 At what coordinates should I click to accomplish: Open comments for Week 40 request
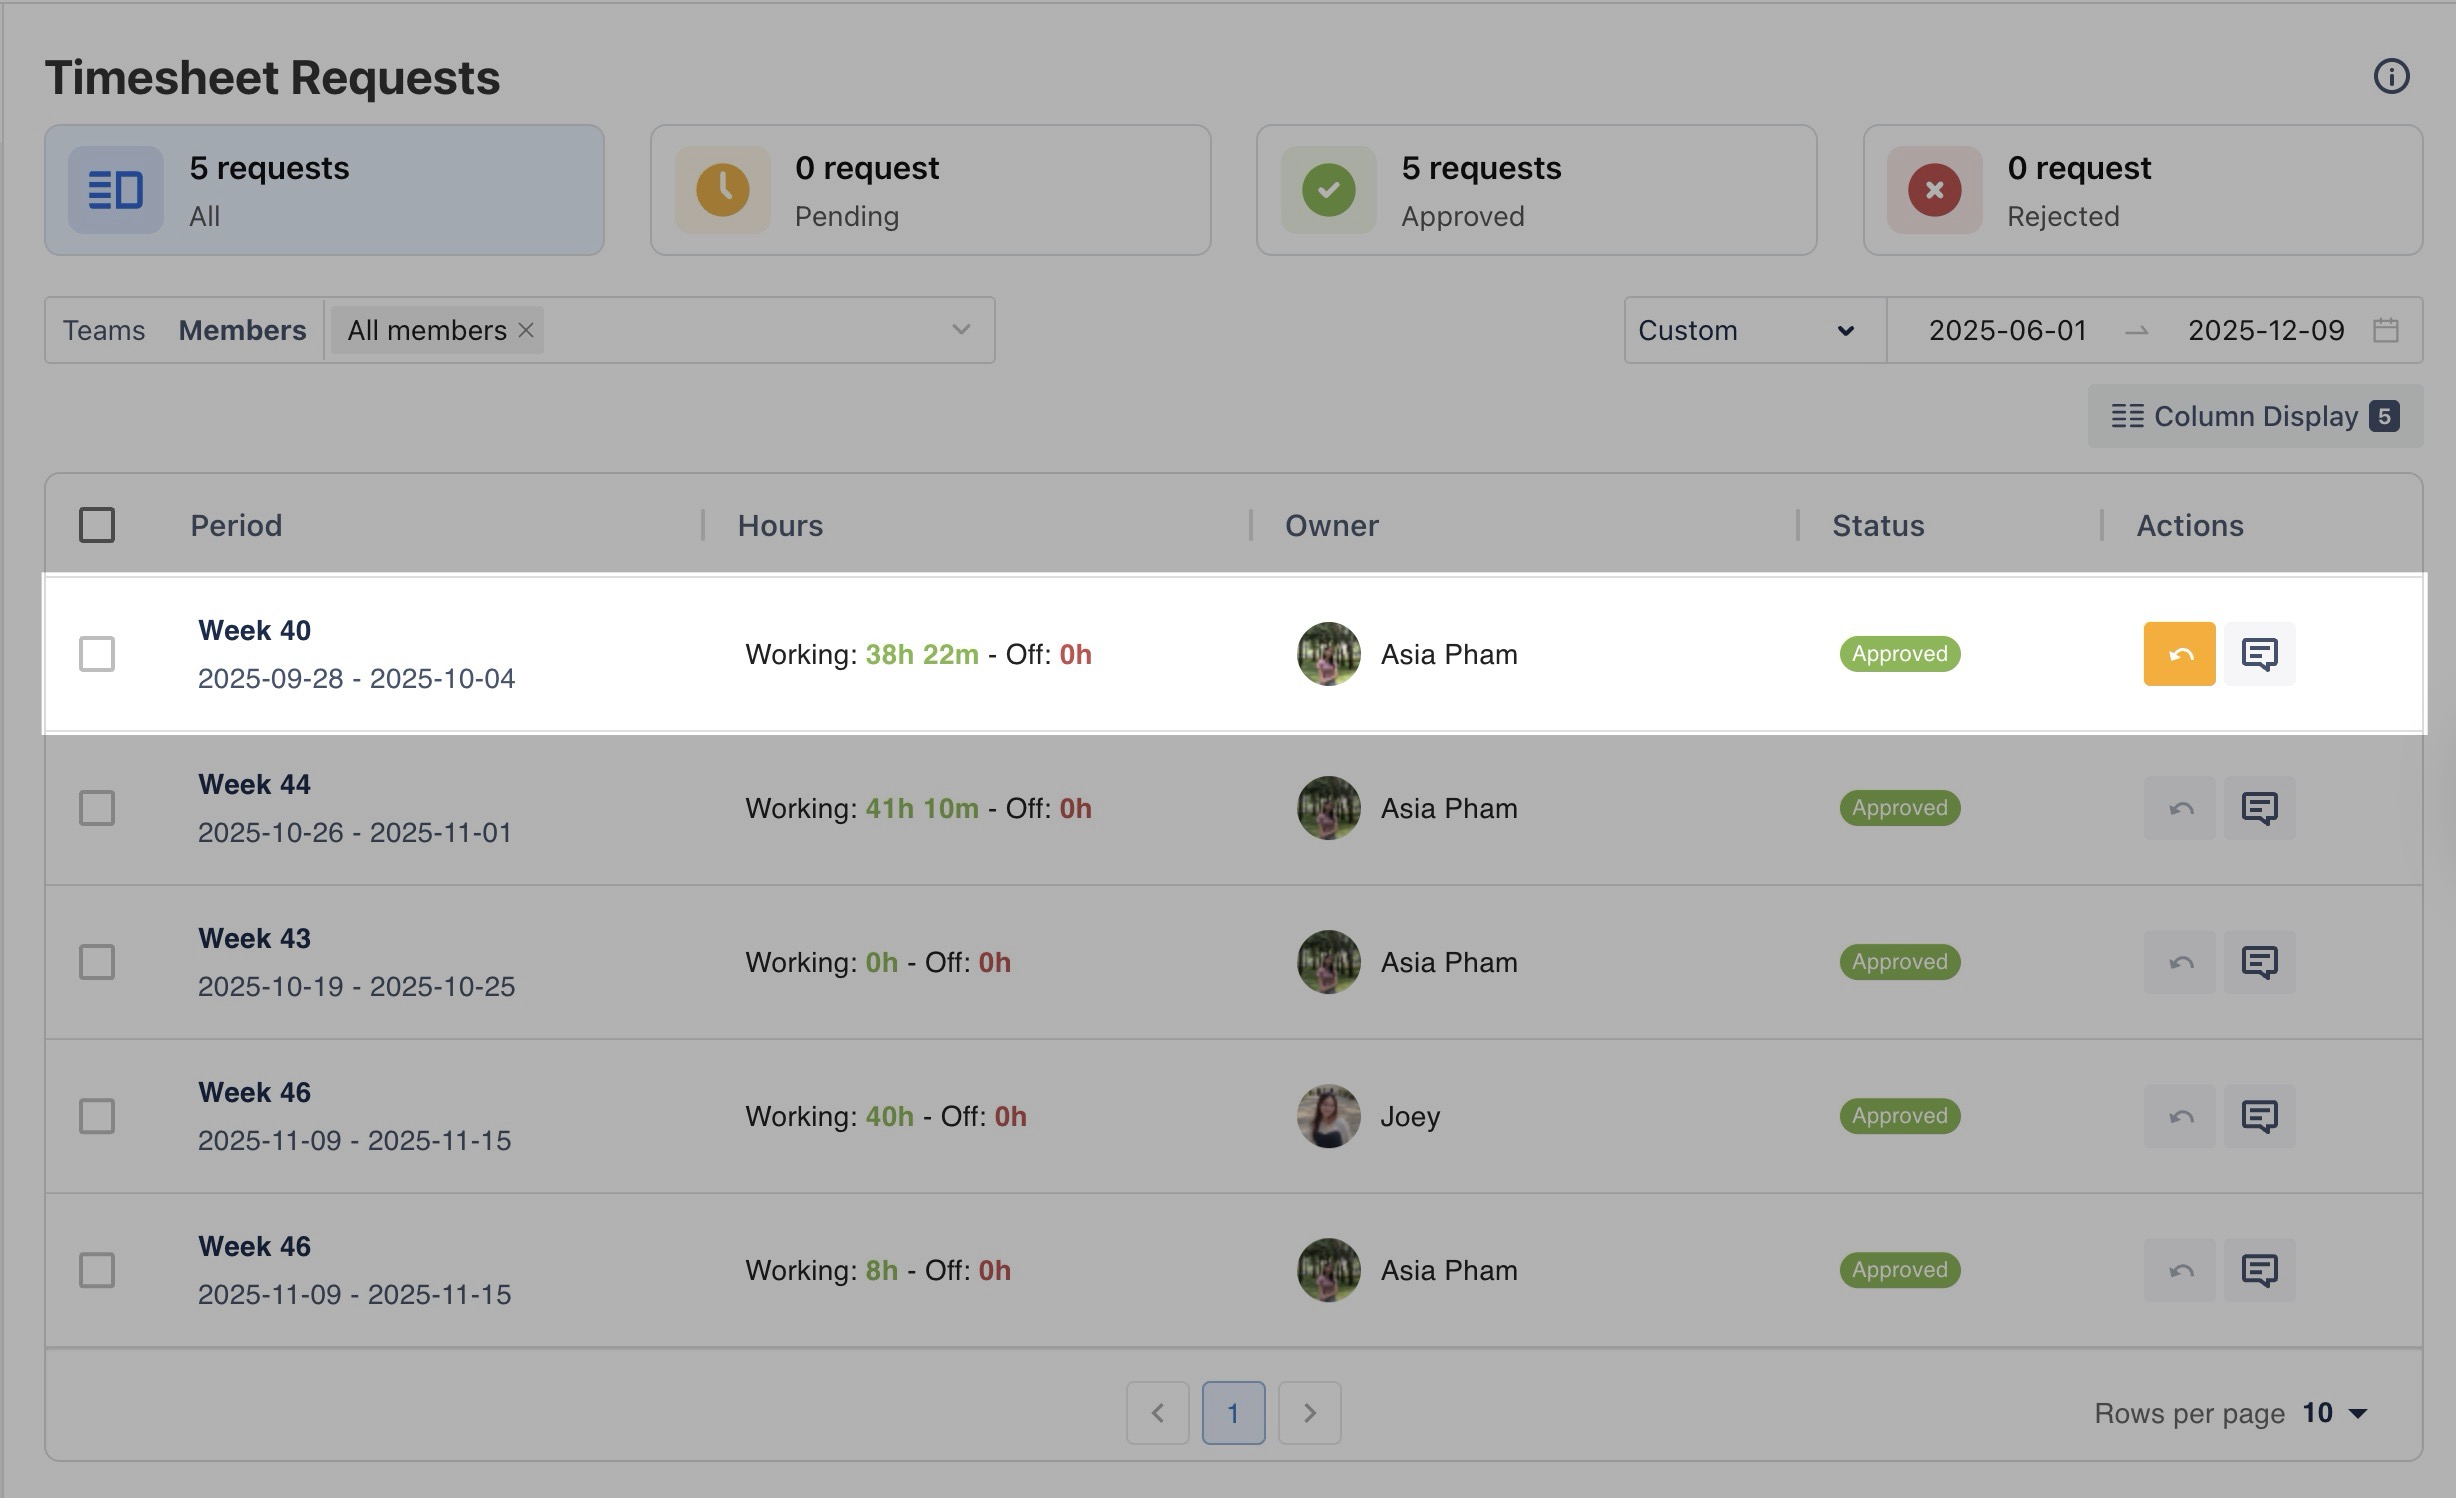tap(2259, 654)
